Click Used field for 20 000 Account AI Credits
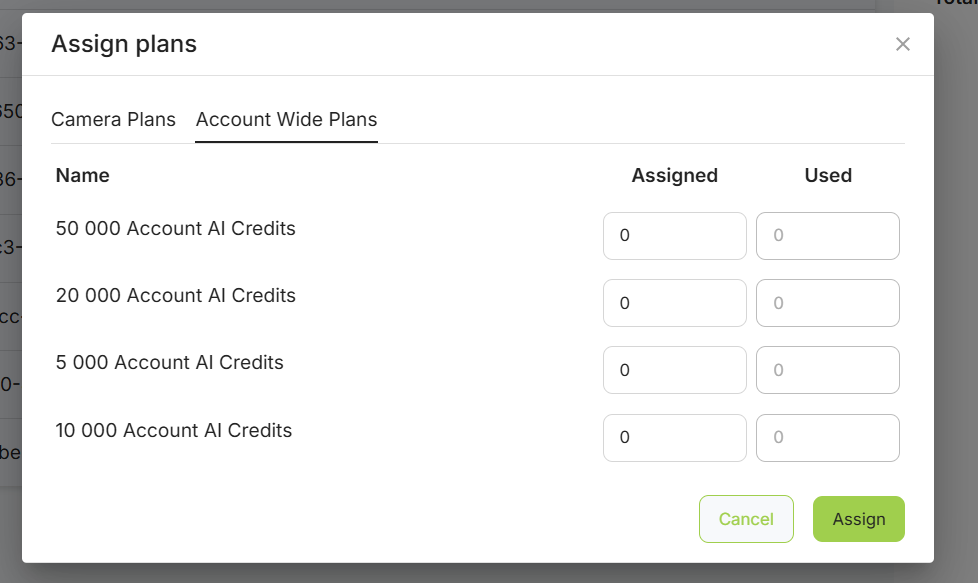Image resolution: width=978 pixels, height=583 pixels. 827,303
